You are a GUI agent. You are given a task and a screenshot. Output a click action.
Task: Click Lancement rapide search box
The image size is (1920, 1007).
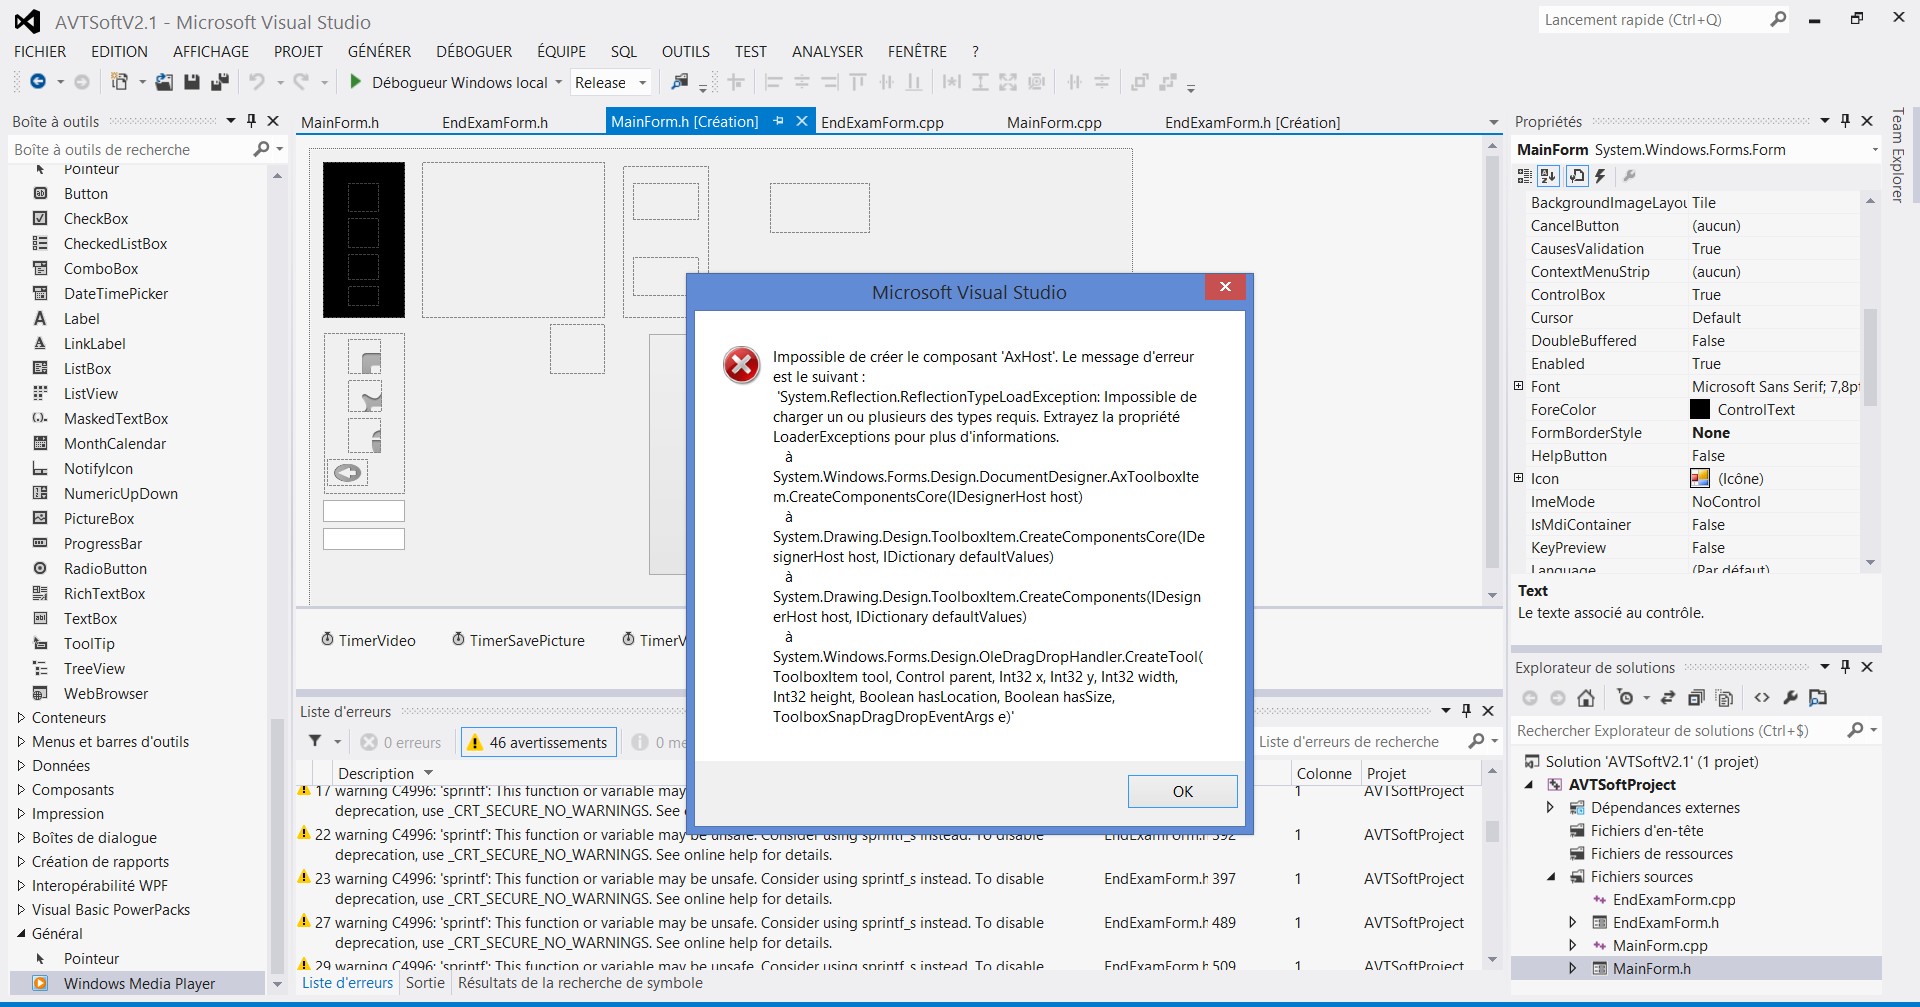coord(1655,20)
